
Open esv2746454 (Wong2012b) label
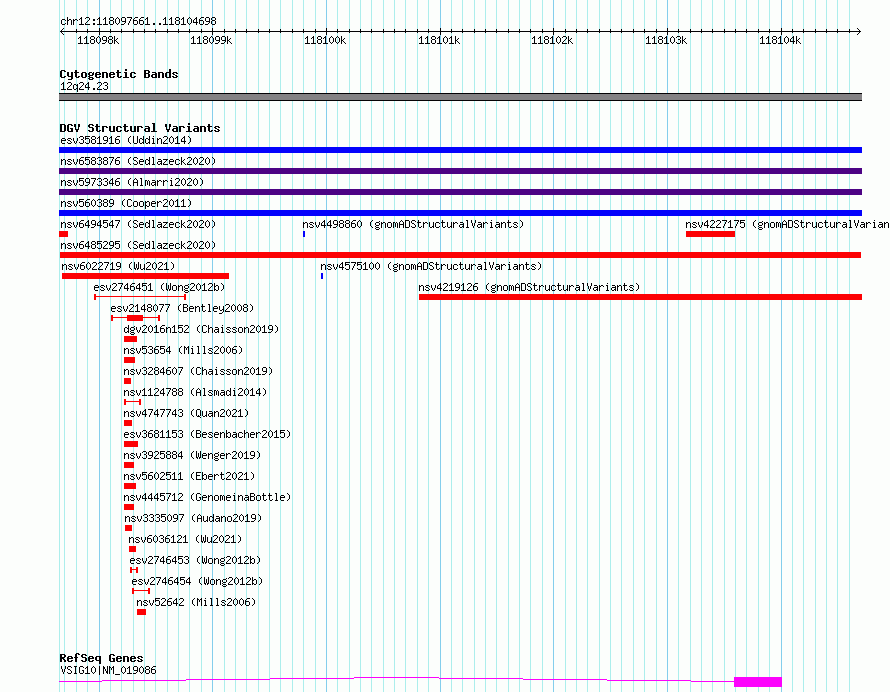pos(197,581)
